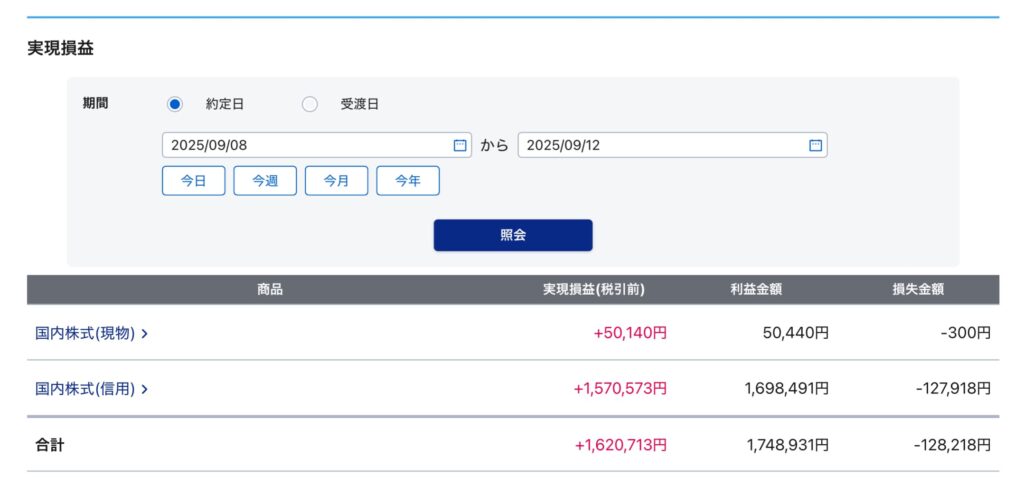1024x478 pixels.
Task: Click the 損失金額 column header
Action: 918,290
